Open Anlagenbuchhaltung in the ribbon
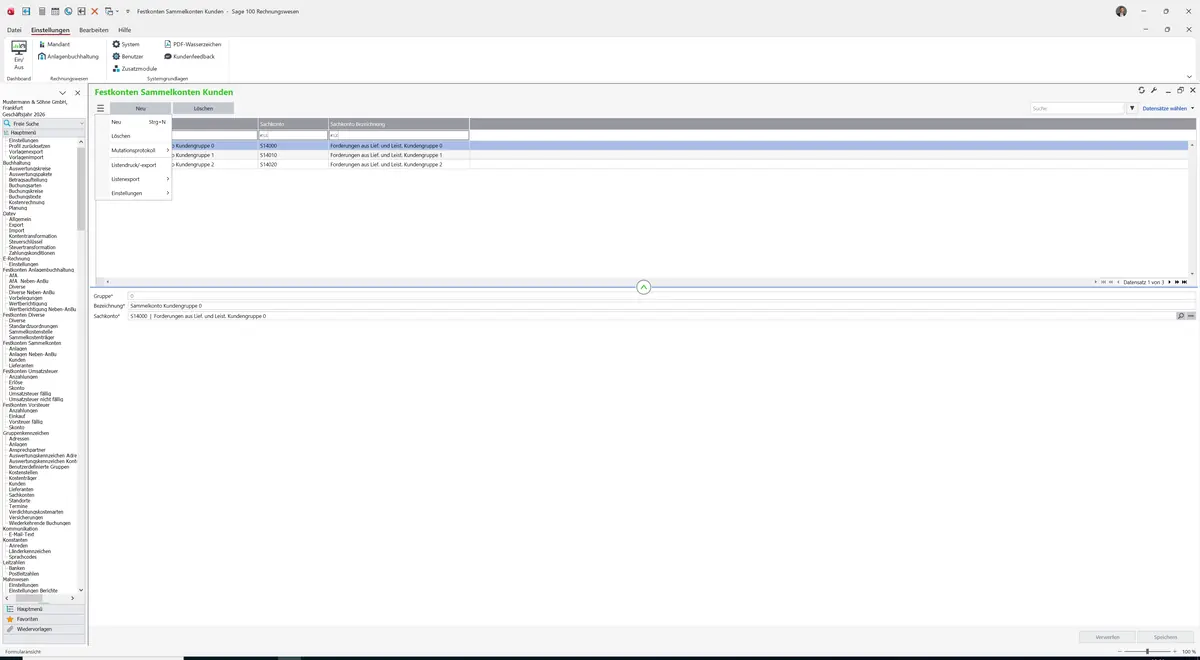This screenshot has width=1200, height=660. pyautogui.click(x=69, y=56)
